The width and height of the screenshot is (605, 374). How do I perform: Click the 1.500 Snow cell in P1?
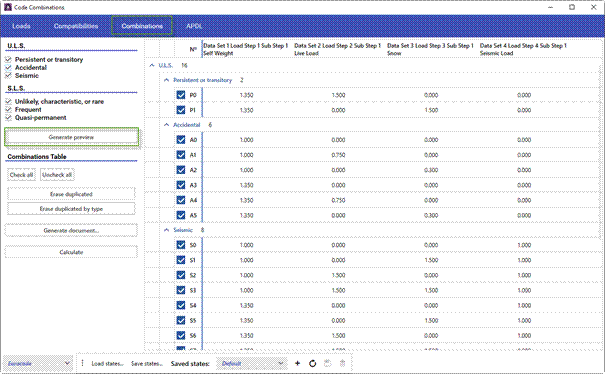(431, 110)
